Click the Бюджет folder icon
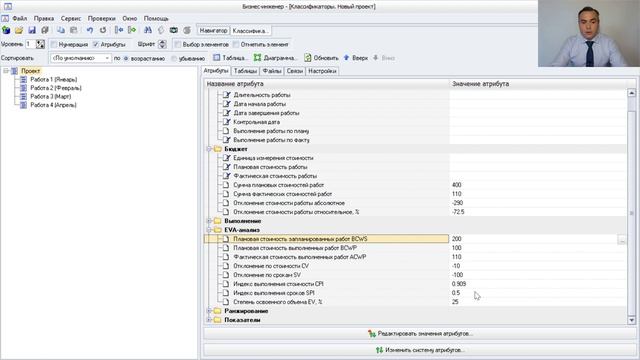This screenshot has width=640, height=360. pos(218,149)
